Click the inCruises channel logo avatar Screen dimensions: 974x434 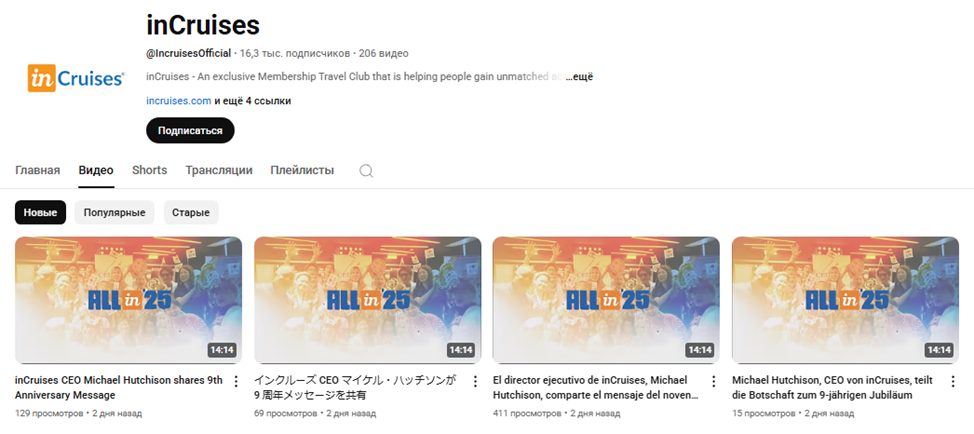(76, 78)
